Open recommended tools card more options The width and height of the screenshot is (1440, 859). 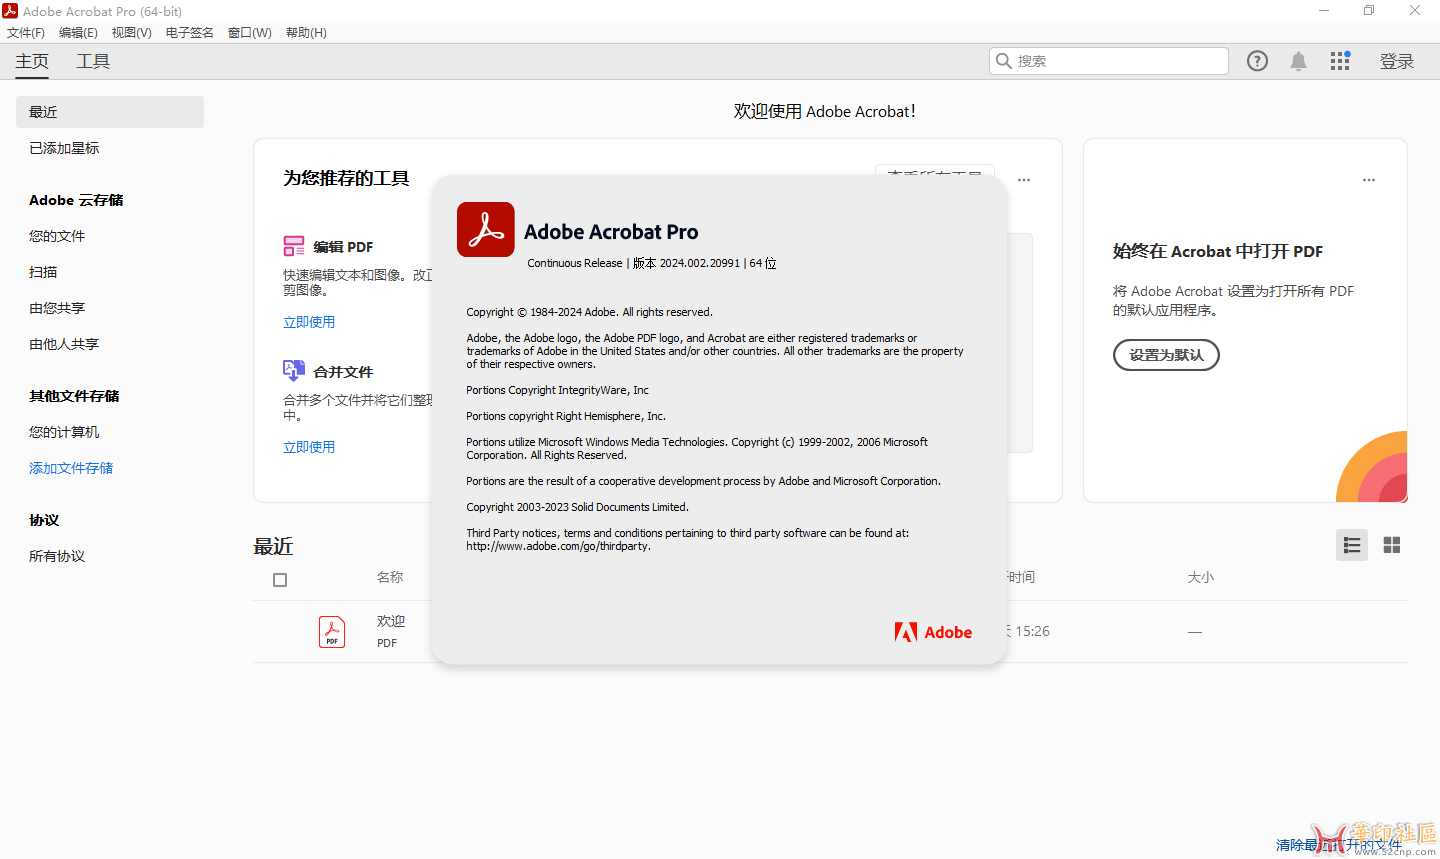coord(1024,180)
